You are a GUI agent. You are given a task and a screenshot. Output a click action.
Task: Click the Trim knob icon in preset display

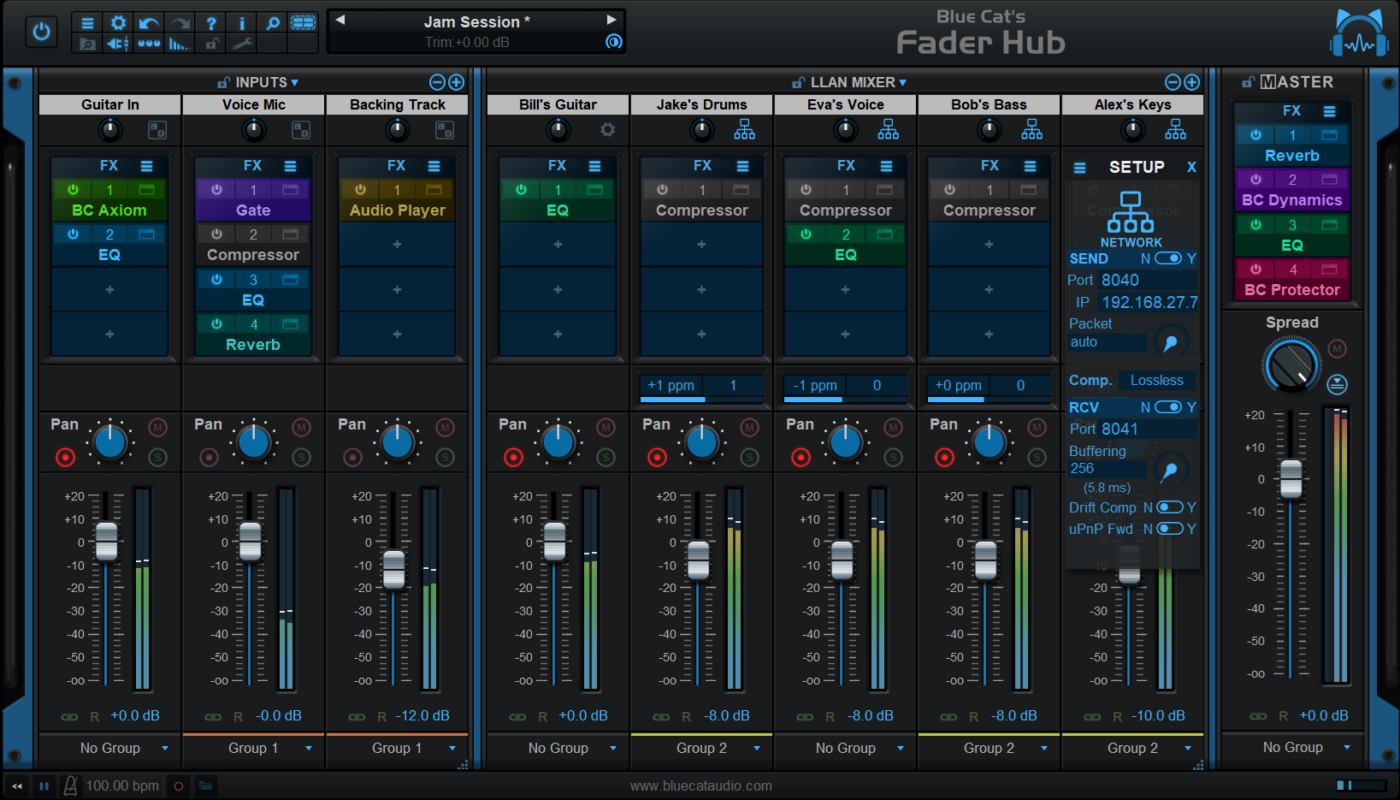(613, 42)
